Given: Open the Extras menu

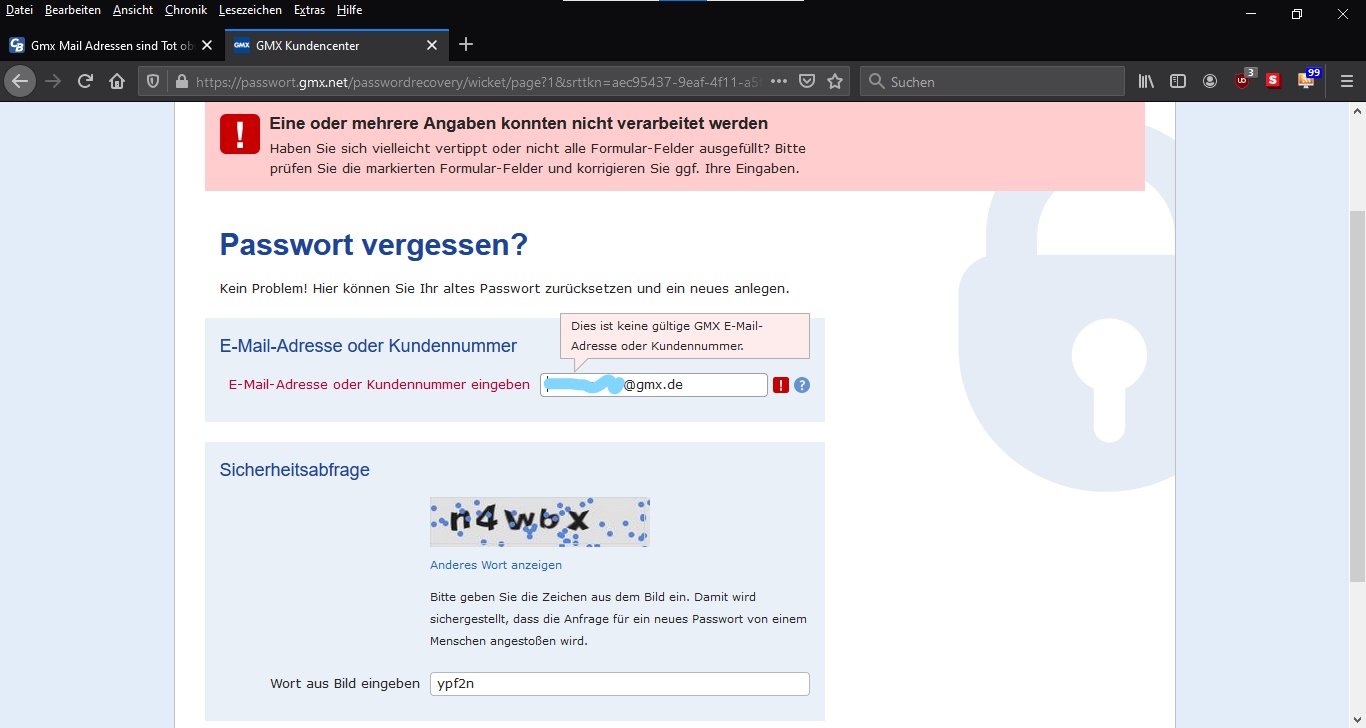Looking at the screenshot, I should click(310, 10).
